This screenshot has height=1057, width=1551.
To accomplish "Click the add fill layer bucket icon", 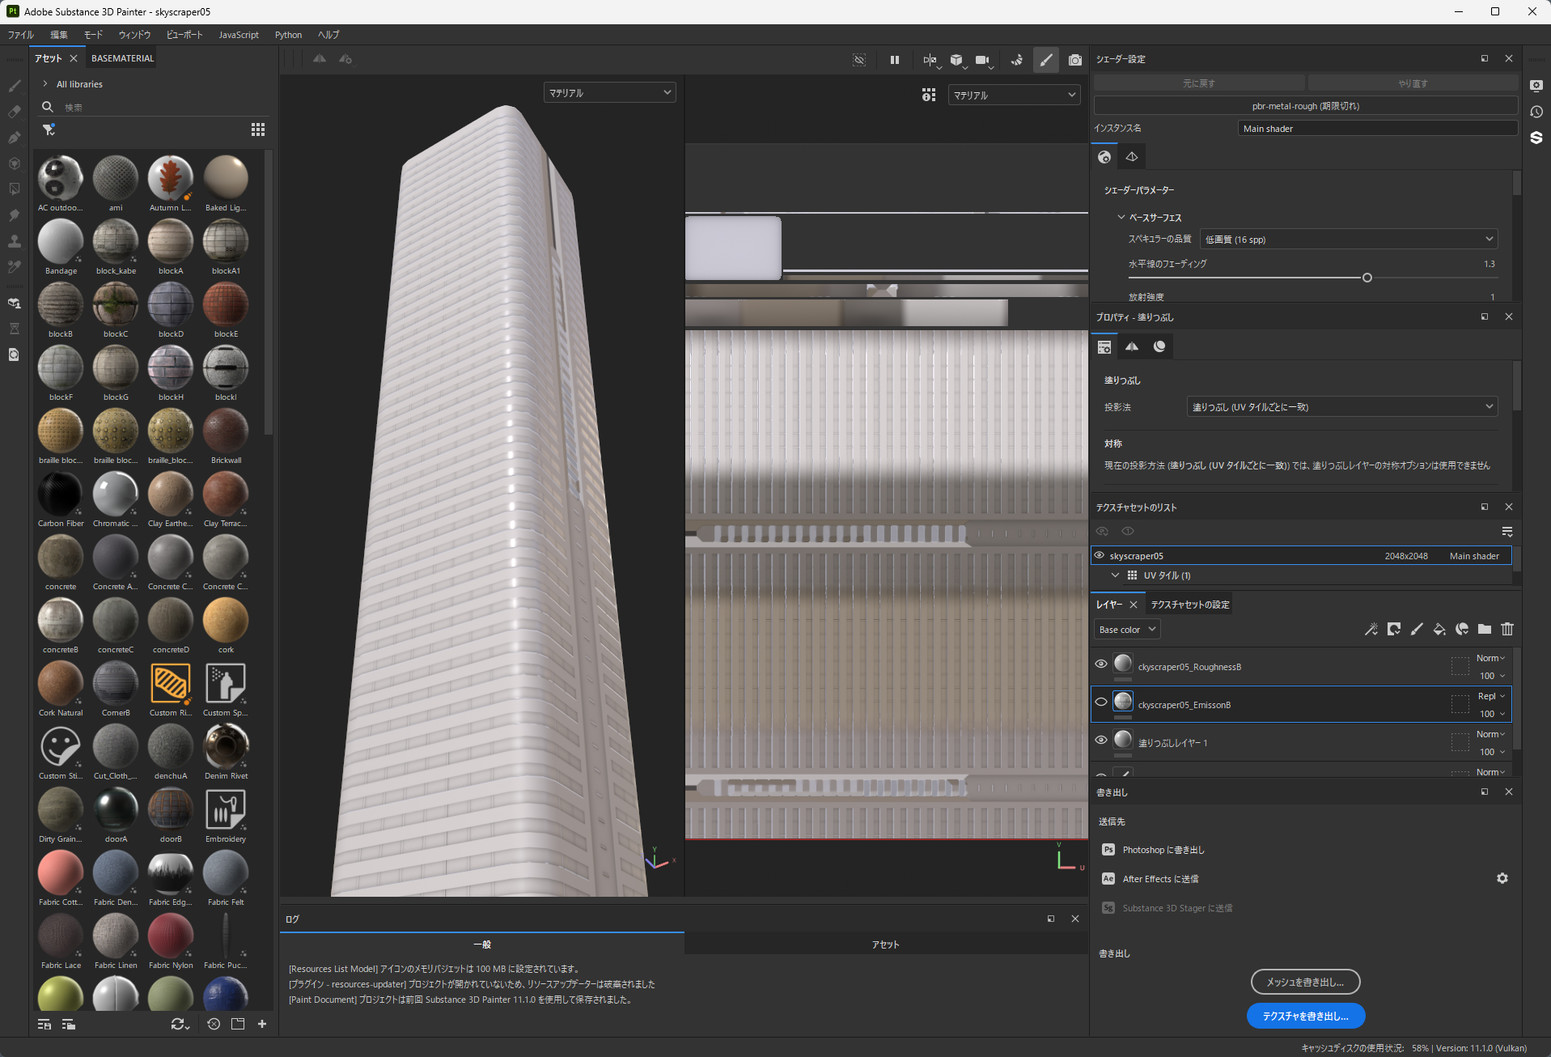I will pyautogui.click(x=1439, y=629).
